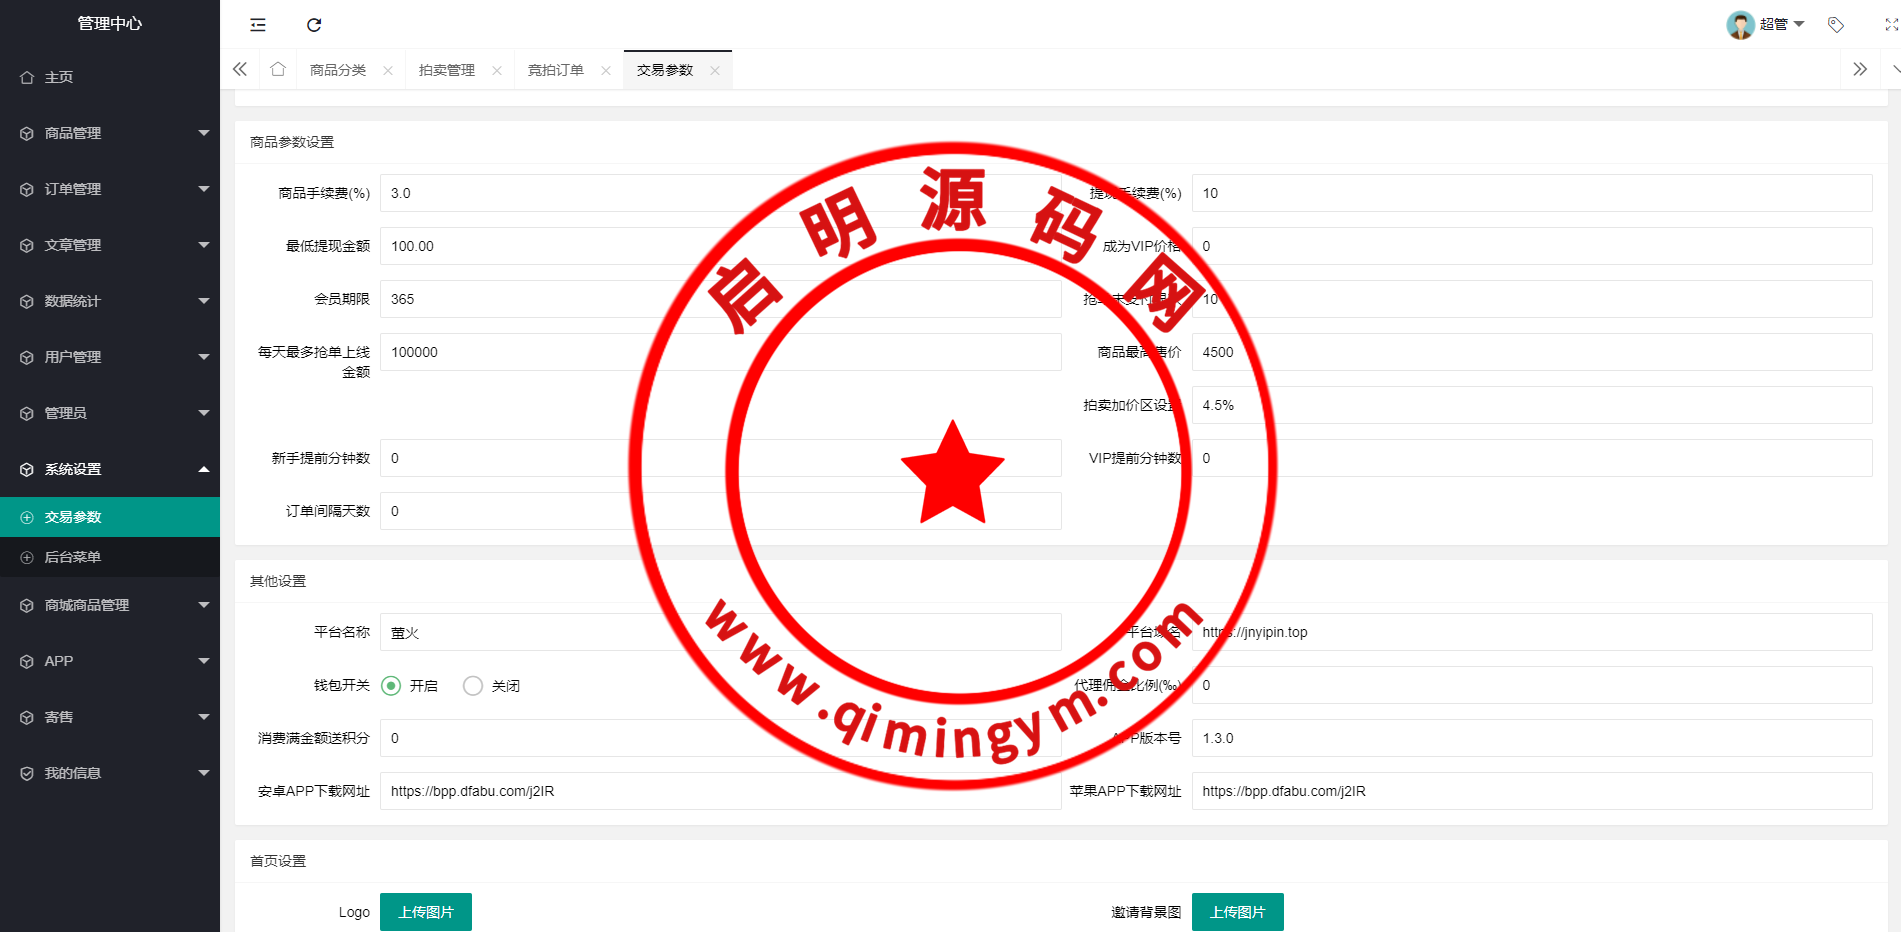Viewport: 1901px width, 932px height.
Task: Select the 关闭 wallet radio option
Action: 473,686
